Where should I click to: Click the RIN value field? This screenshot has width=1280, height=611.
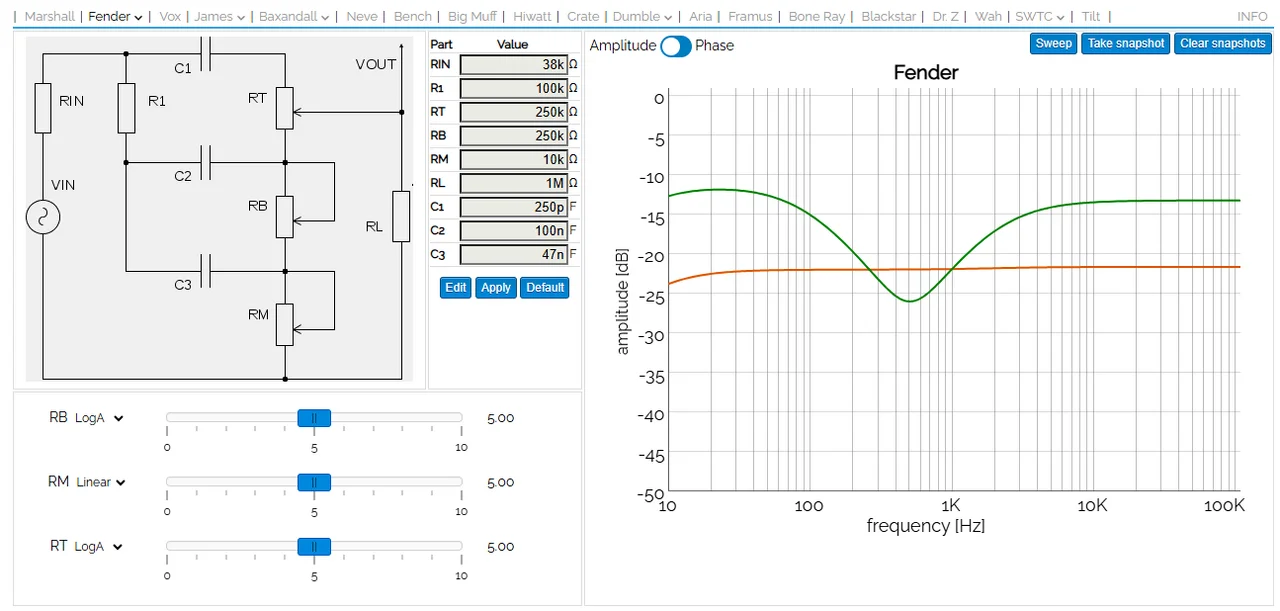point(513,64)
